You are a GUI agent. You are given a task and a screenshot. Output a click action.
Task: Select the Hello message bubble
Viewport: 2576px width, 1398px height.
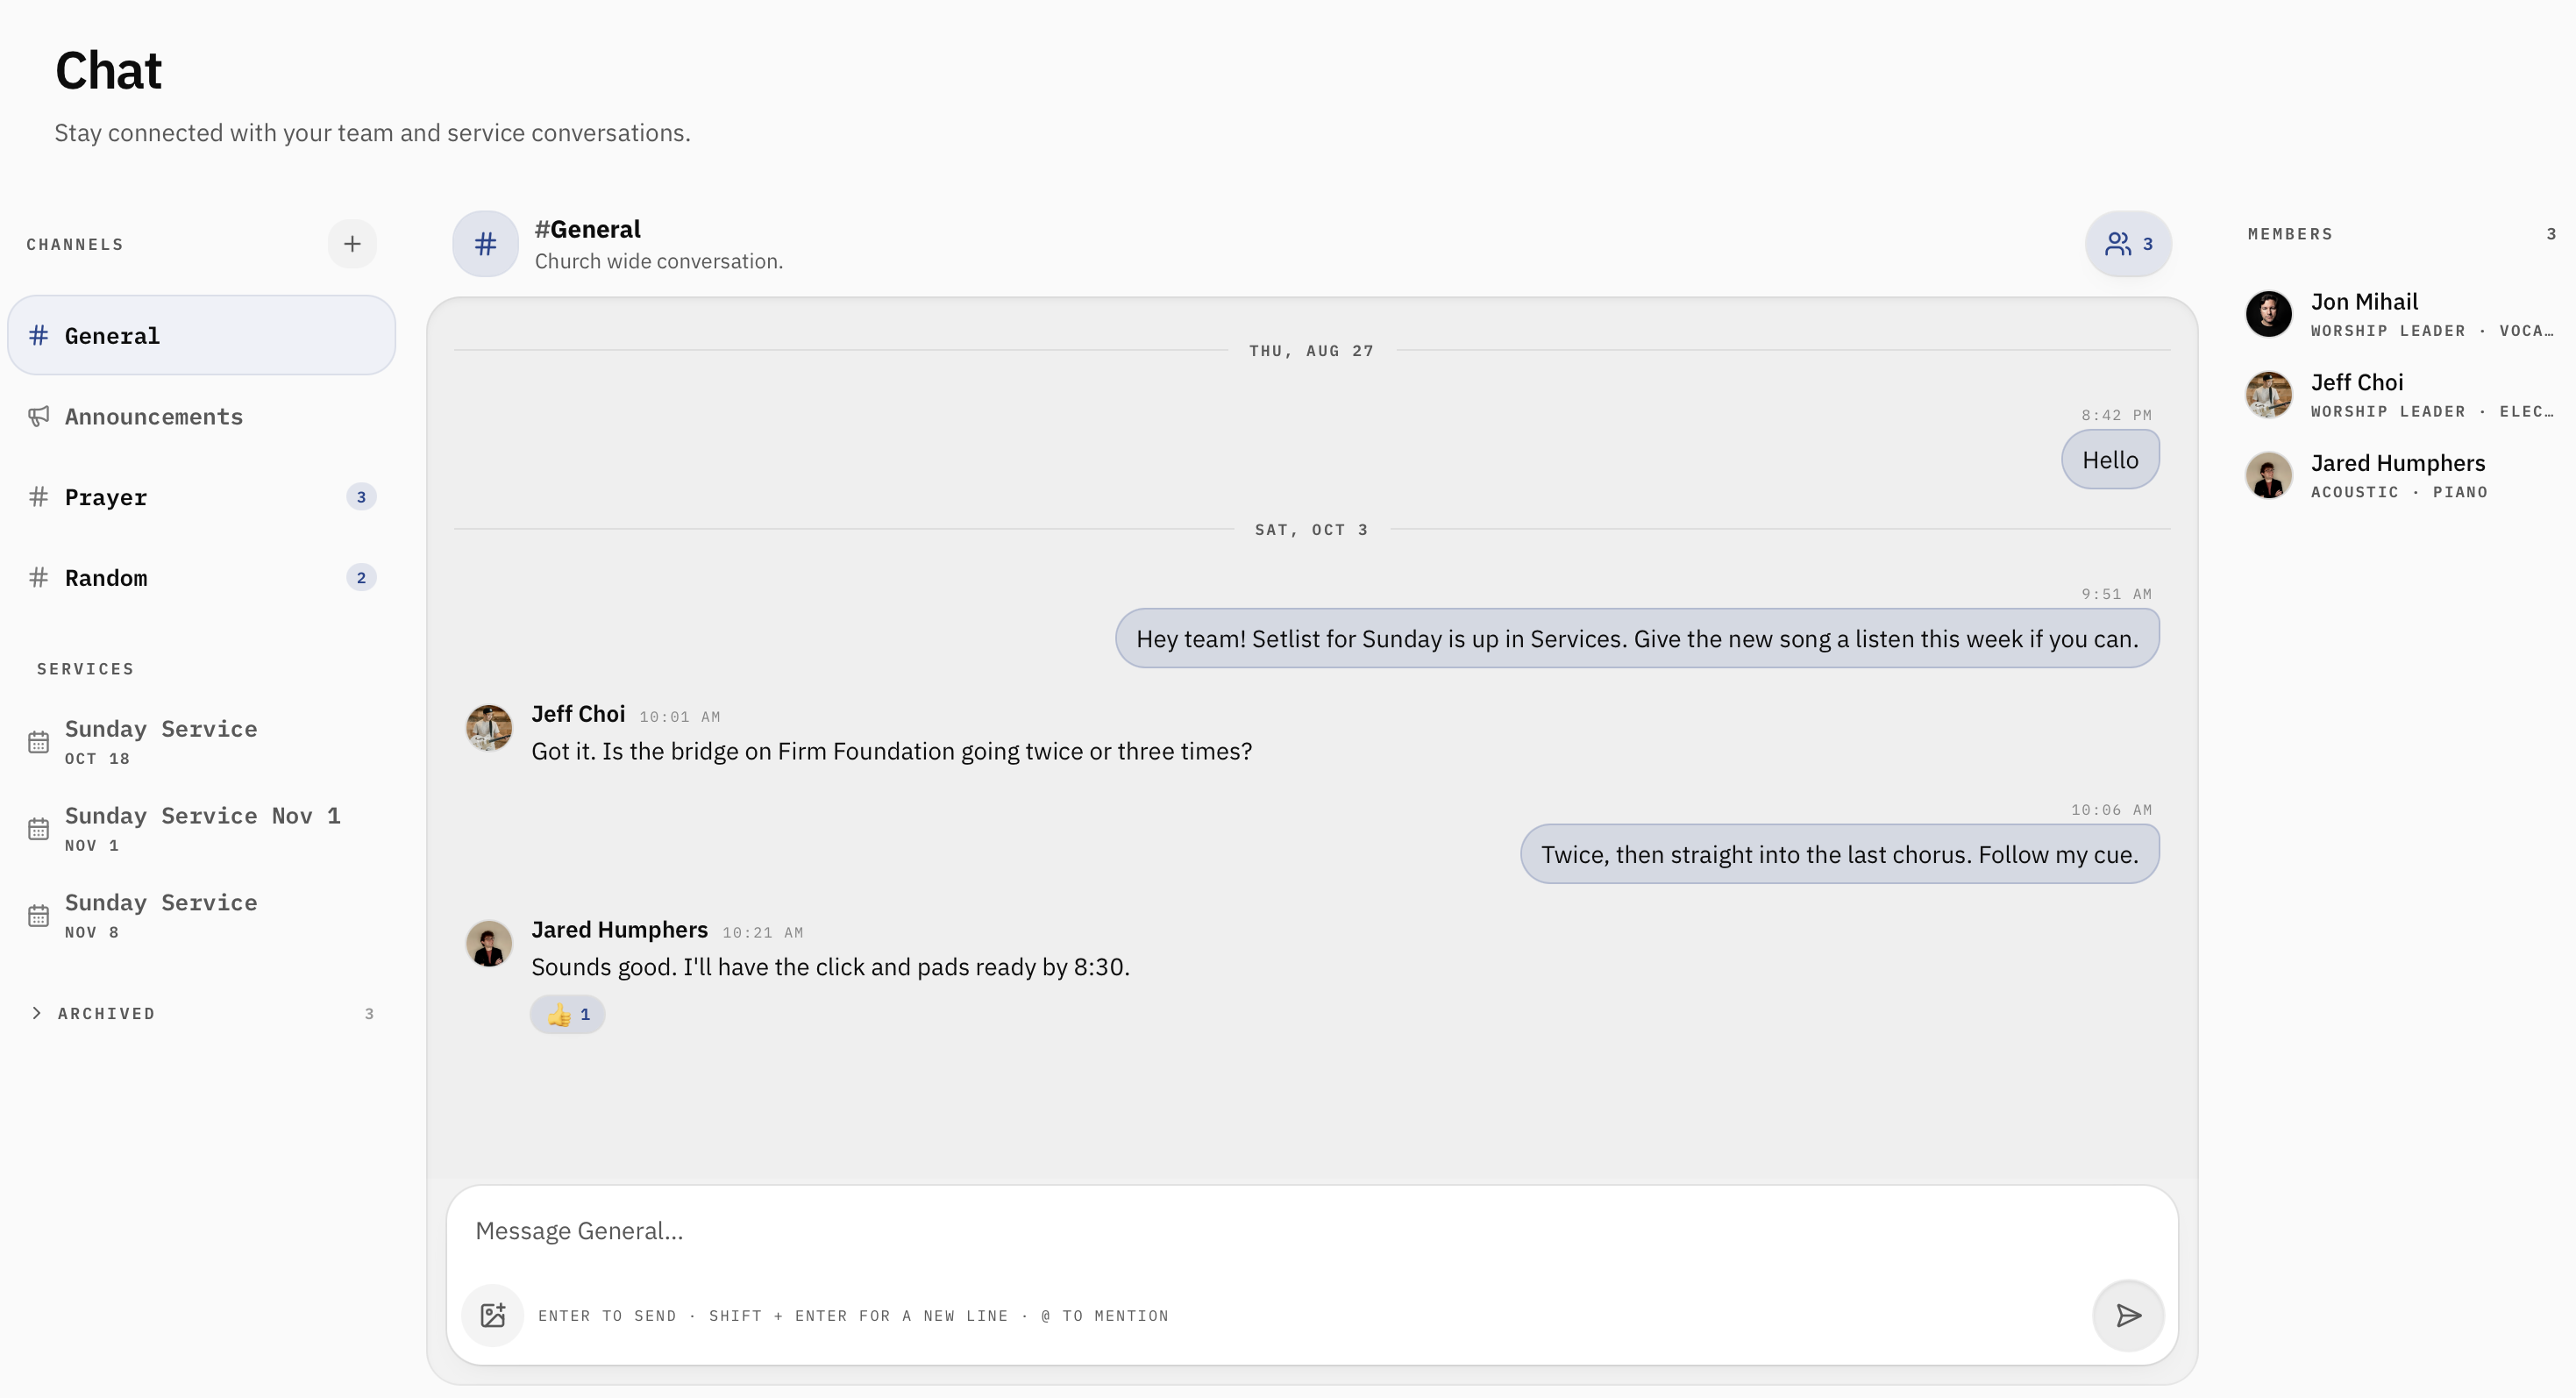click(2110, 460)
